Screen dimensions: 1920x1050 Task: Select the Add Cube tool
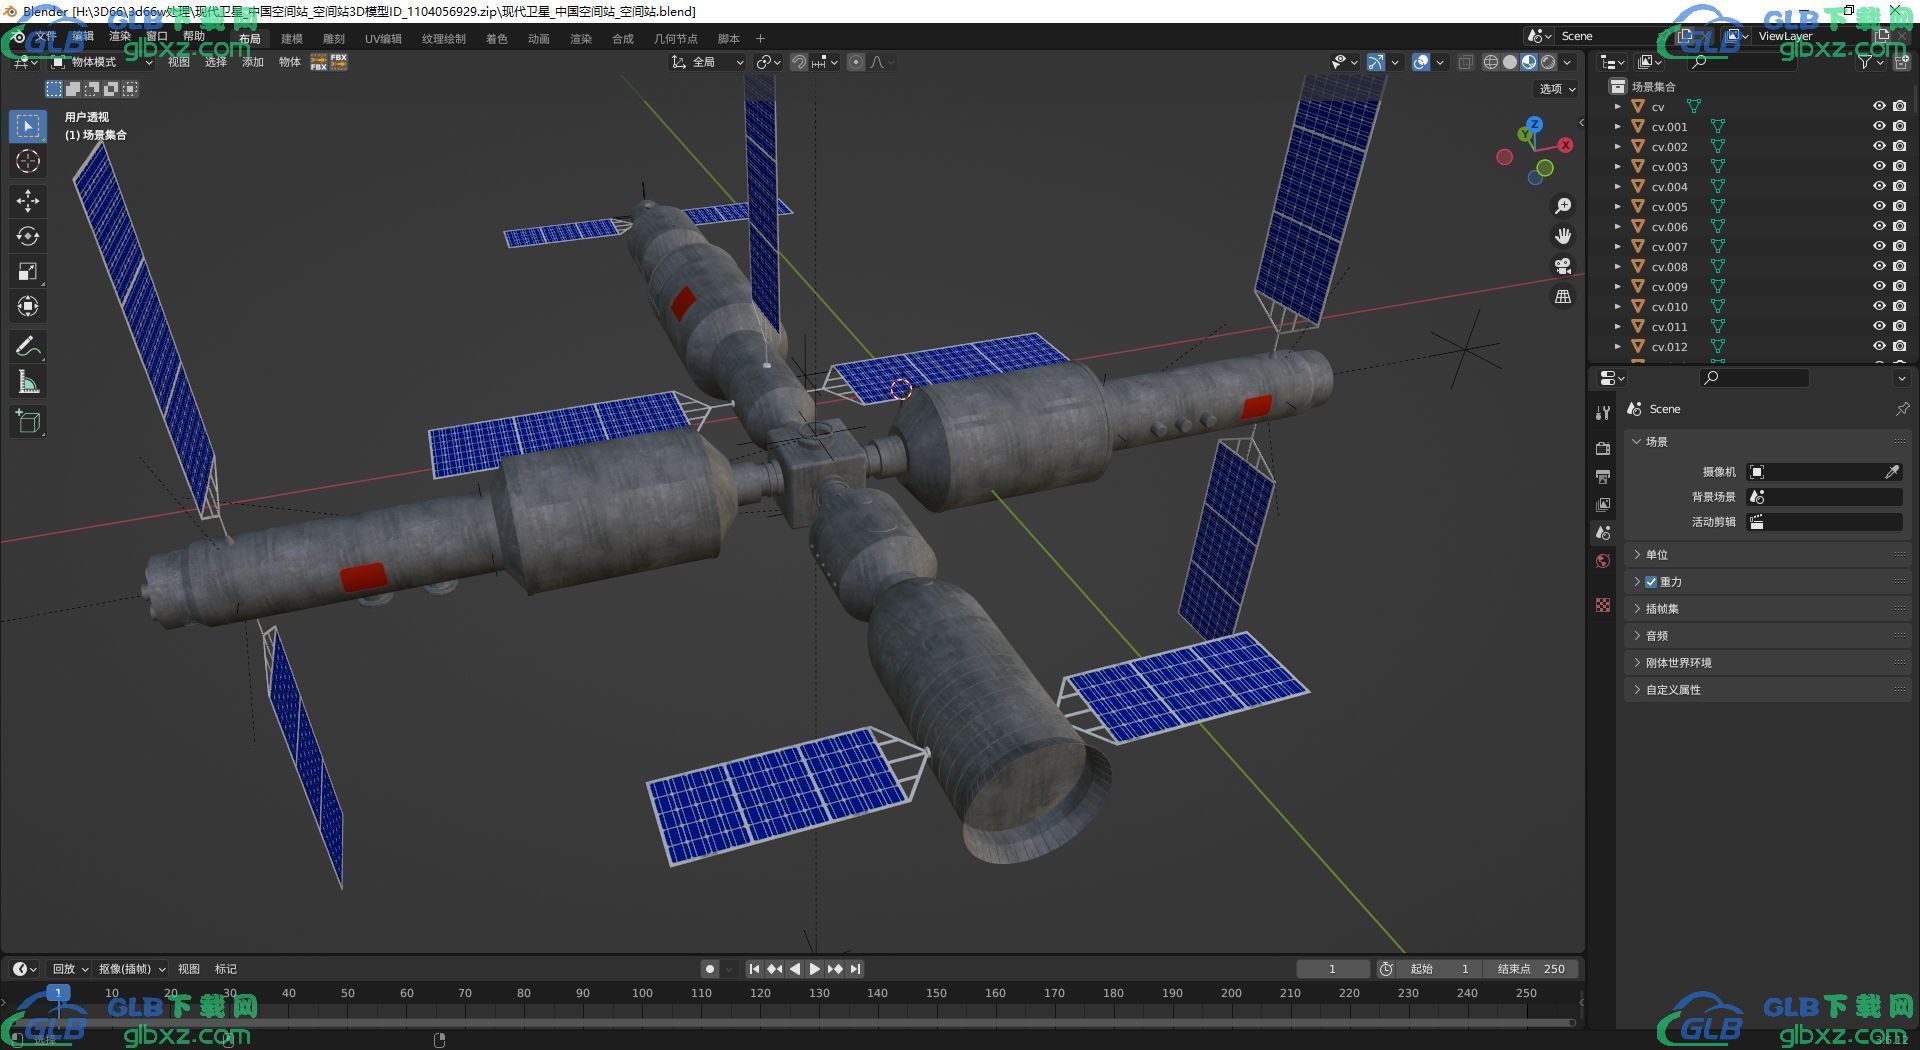click(28, 421)
